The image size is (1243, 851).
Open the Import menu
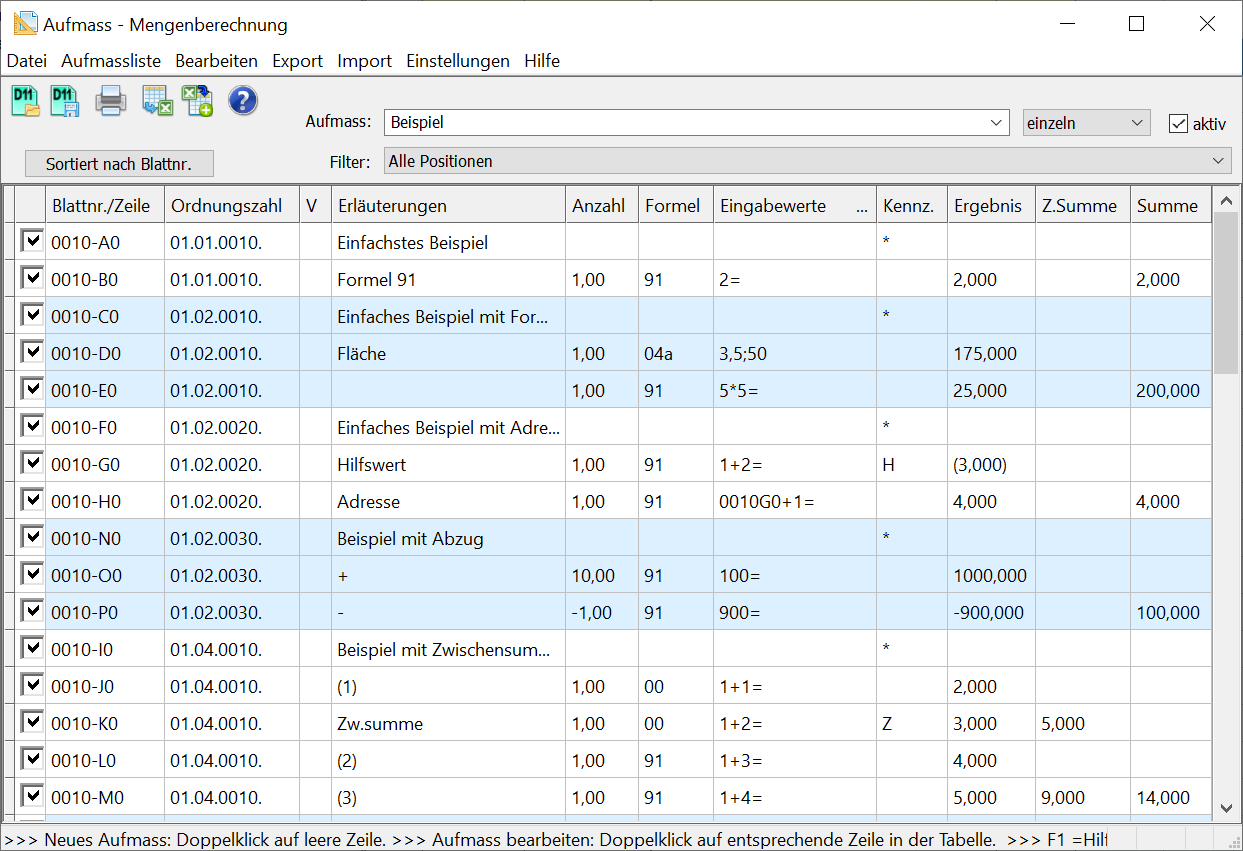365,61
